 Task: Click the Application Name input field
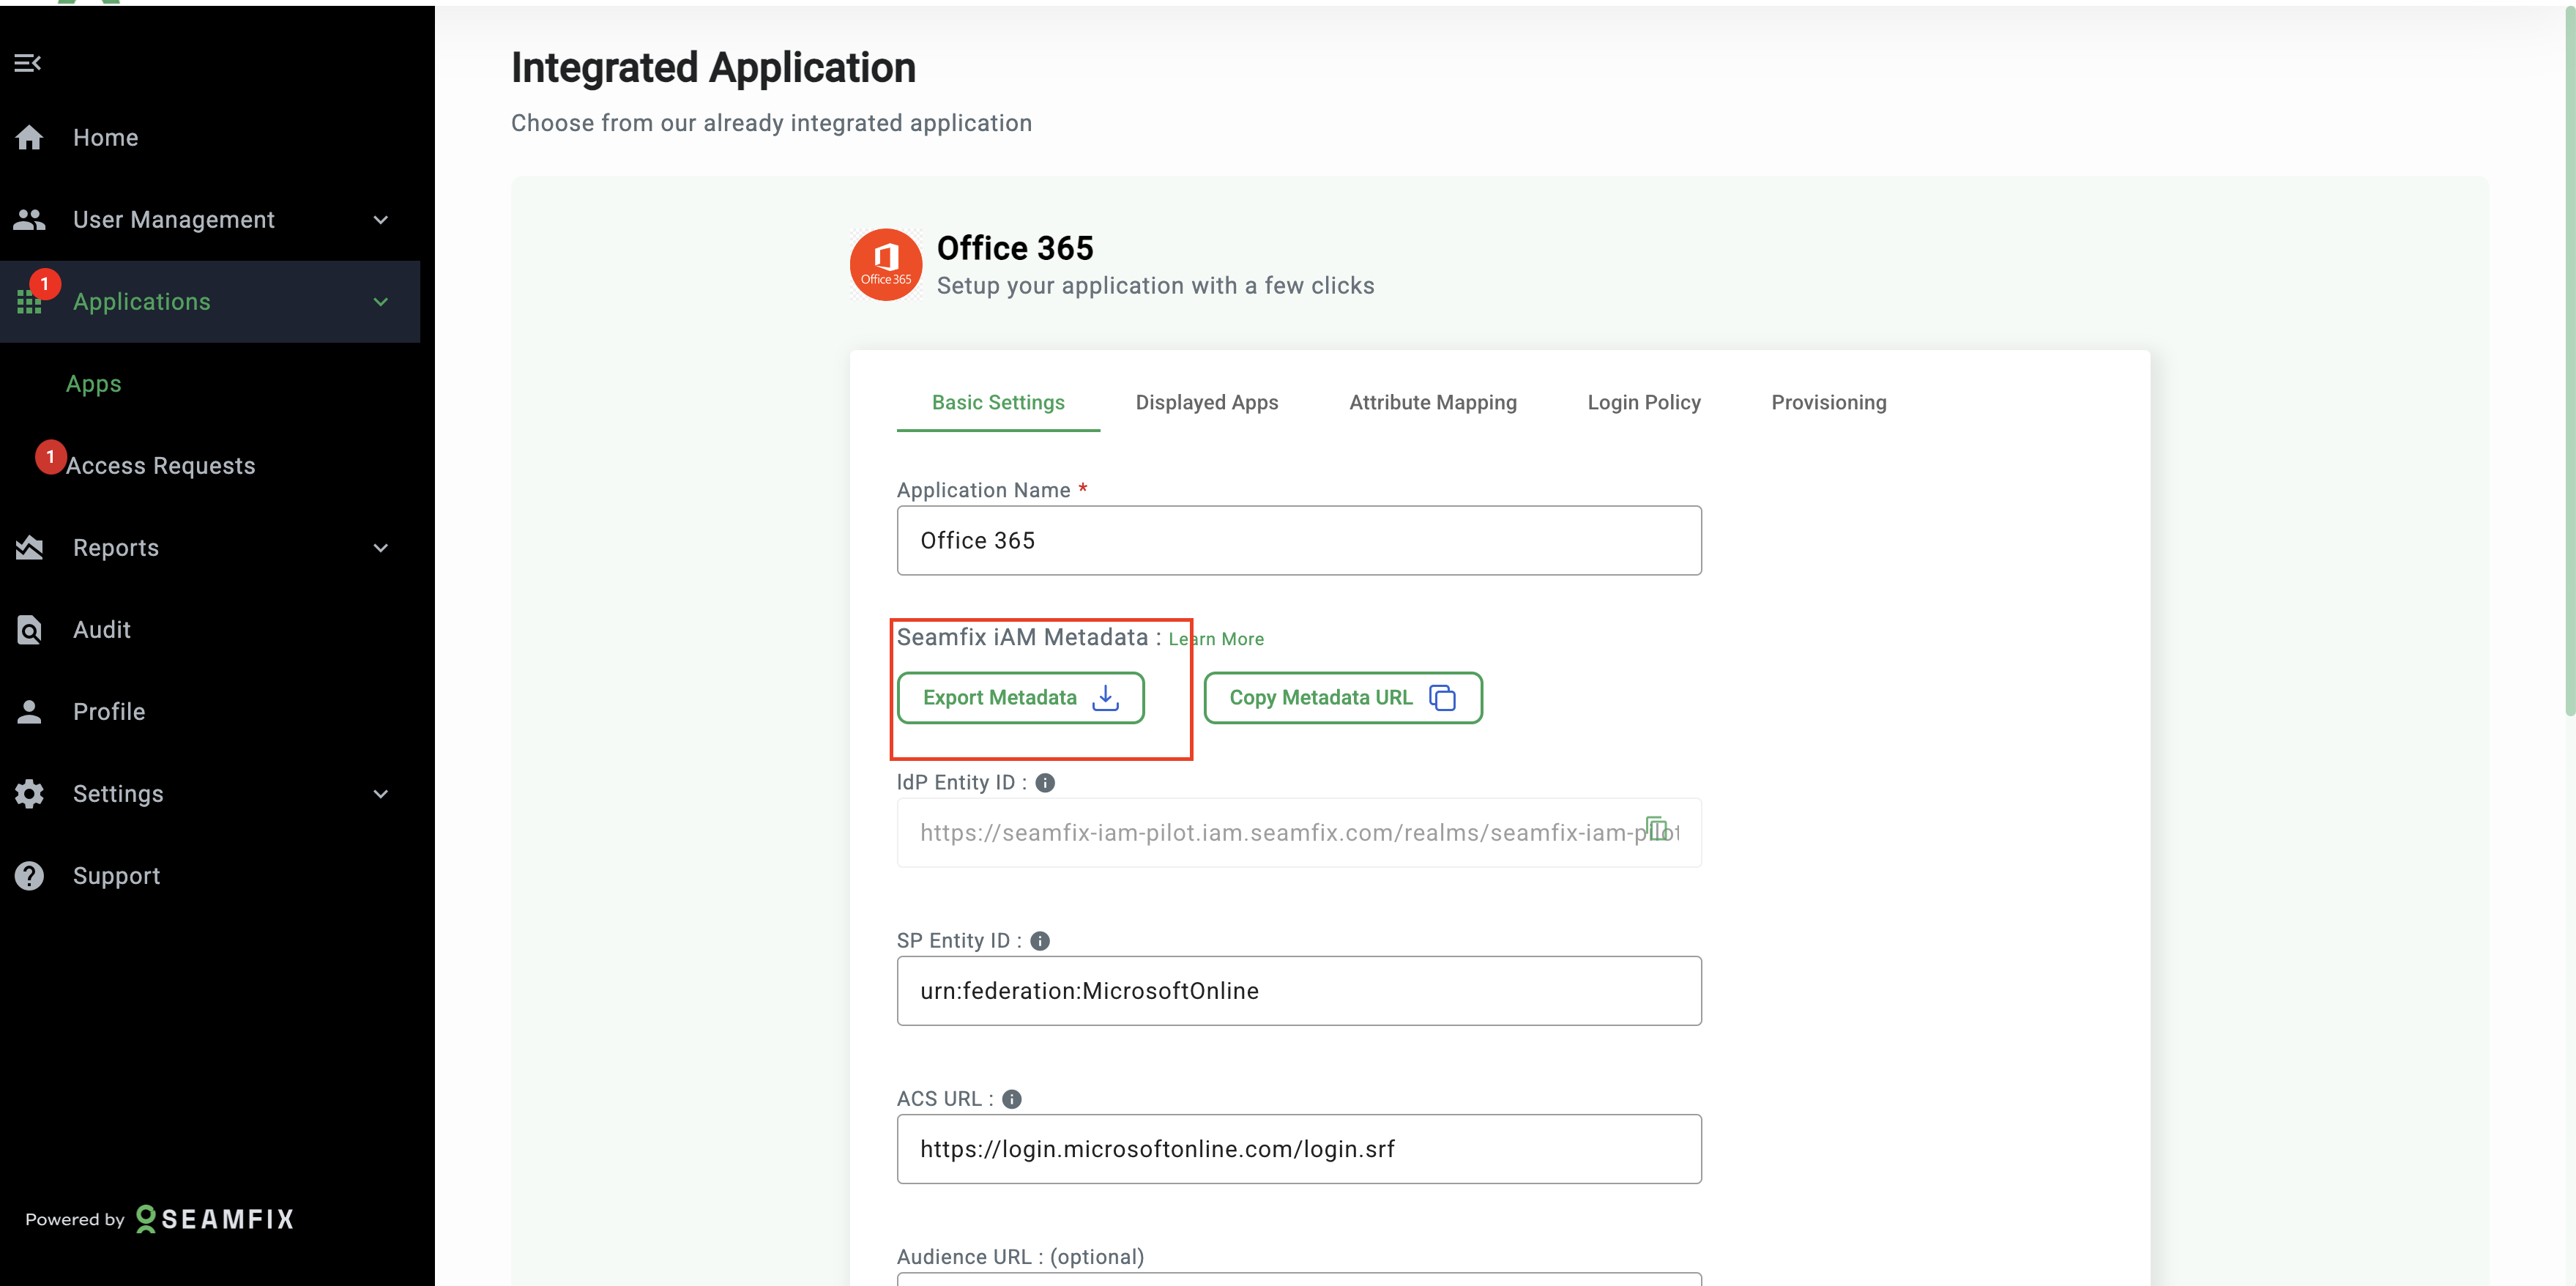click(x=1298, y=541)
